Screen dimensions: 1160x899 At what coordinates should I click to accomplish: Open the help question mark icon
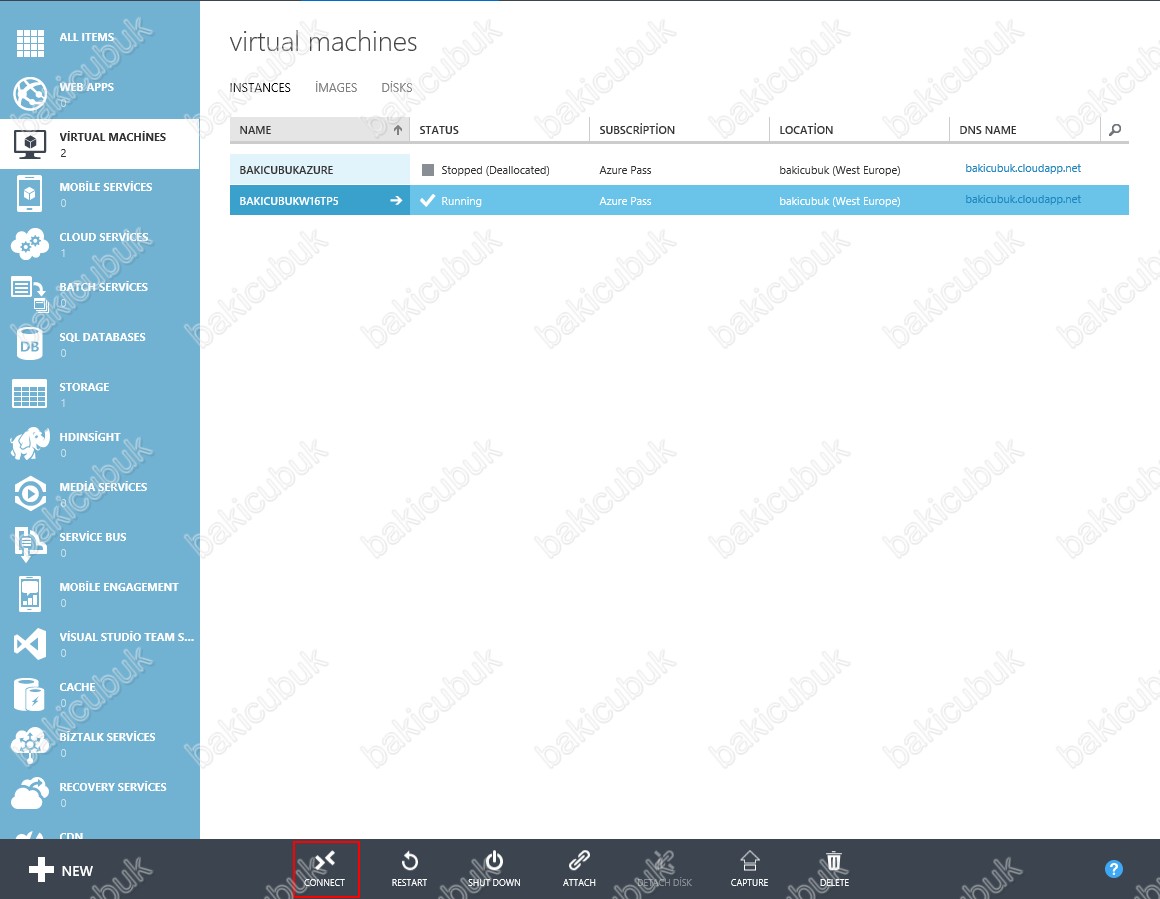pyautogui.click(x=1114, y=869)
